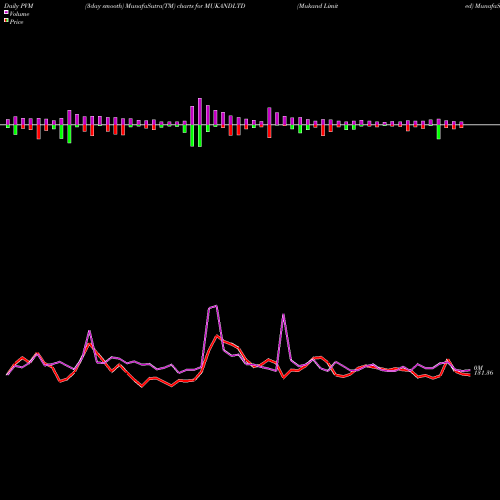Image resolution: width=500 pixels, height=500 pixels.
Task: Click the '(Mukand Limit' company name text
Action: 318,6
